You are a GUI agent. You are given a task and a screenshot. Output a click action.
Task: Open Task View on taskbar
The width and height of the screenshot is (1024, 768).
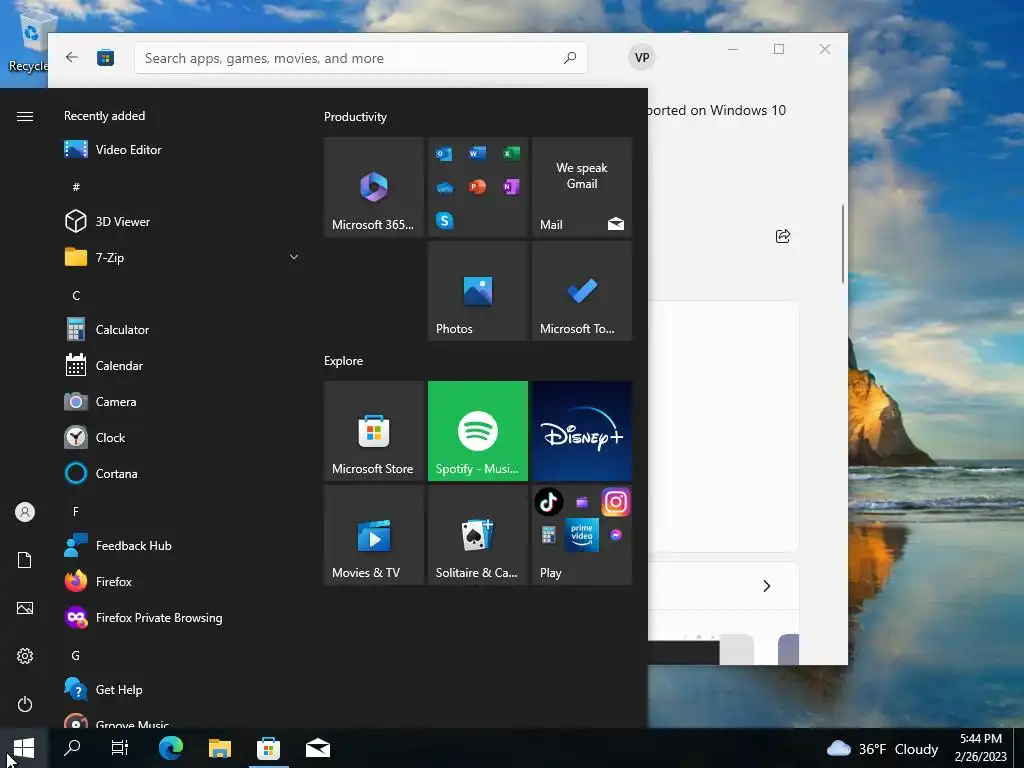[120, 748]
